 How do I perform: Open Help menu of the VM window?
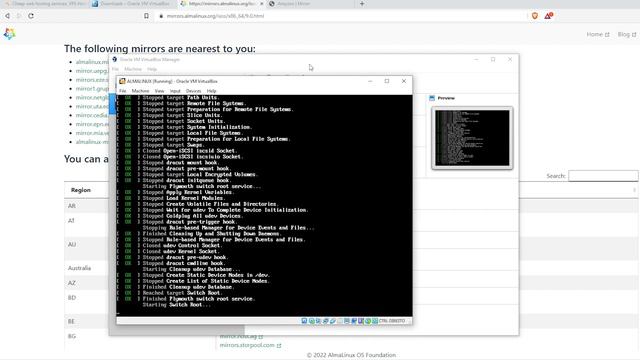coord(211,91)
